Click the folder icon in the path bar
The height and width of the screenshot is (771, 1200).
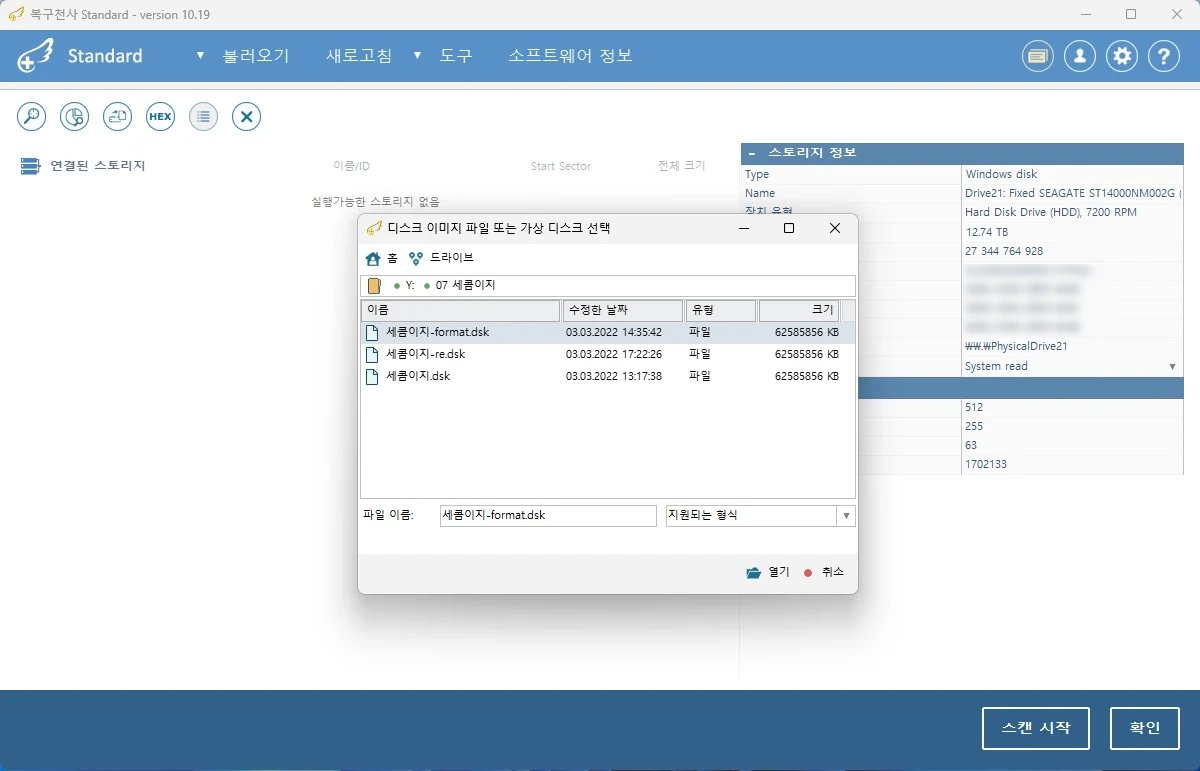tap(374, 285)
